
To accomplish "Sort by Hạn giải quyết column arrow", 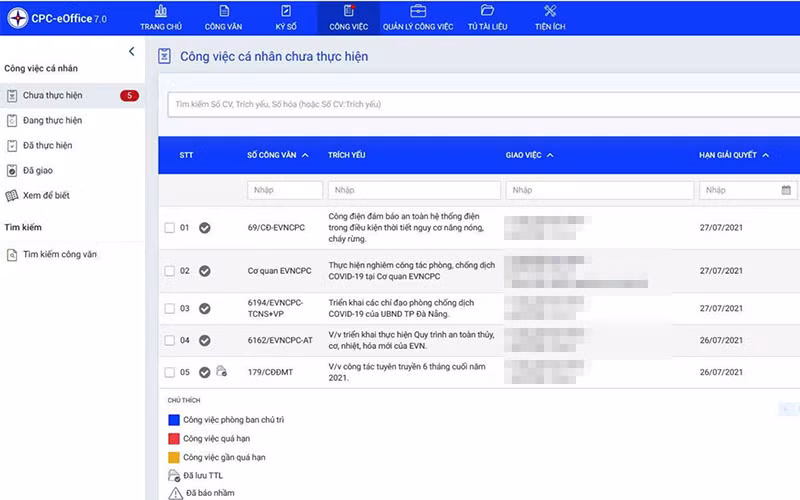I will [x=765, y=156].
